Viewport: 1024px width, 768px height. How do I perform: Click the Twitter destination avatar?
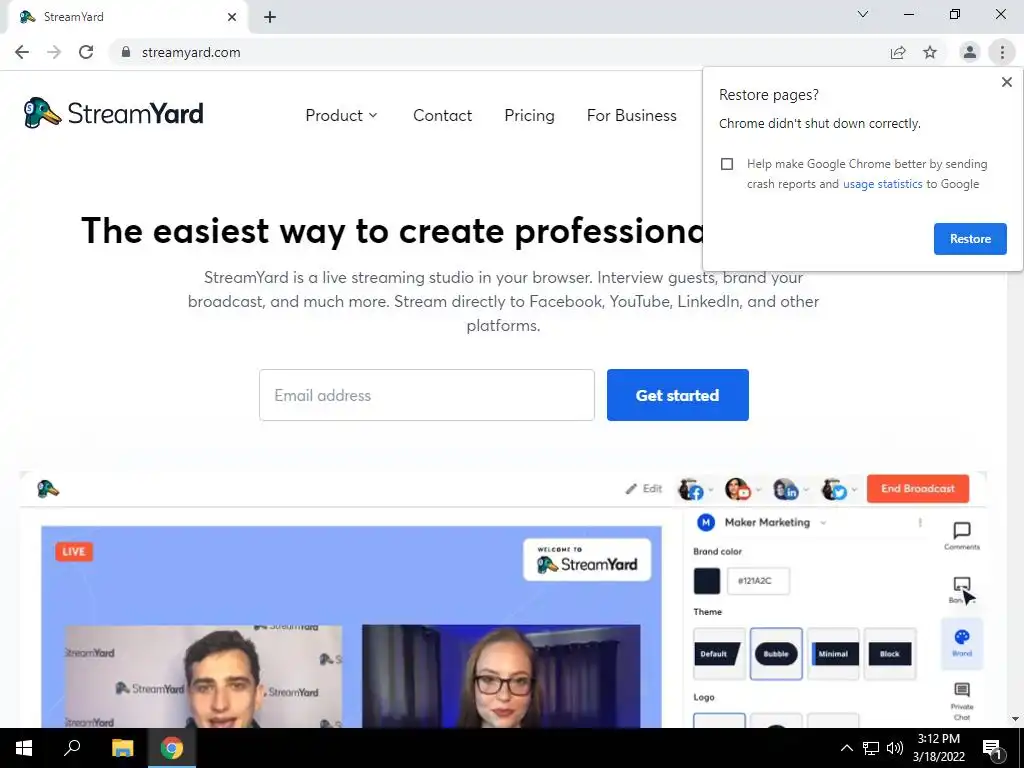coord(834,488)
